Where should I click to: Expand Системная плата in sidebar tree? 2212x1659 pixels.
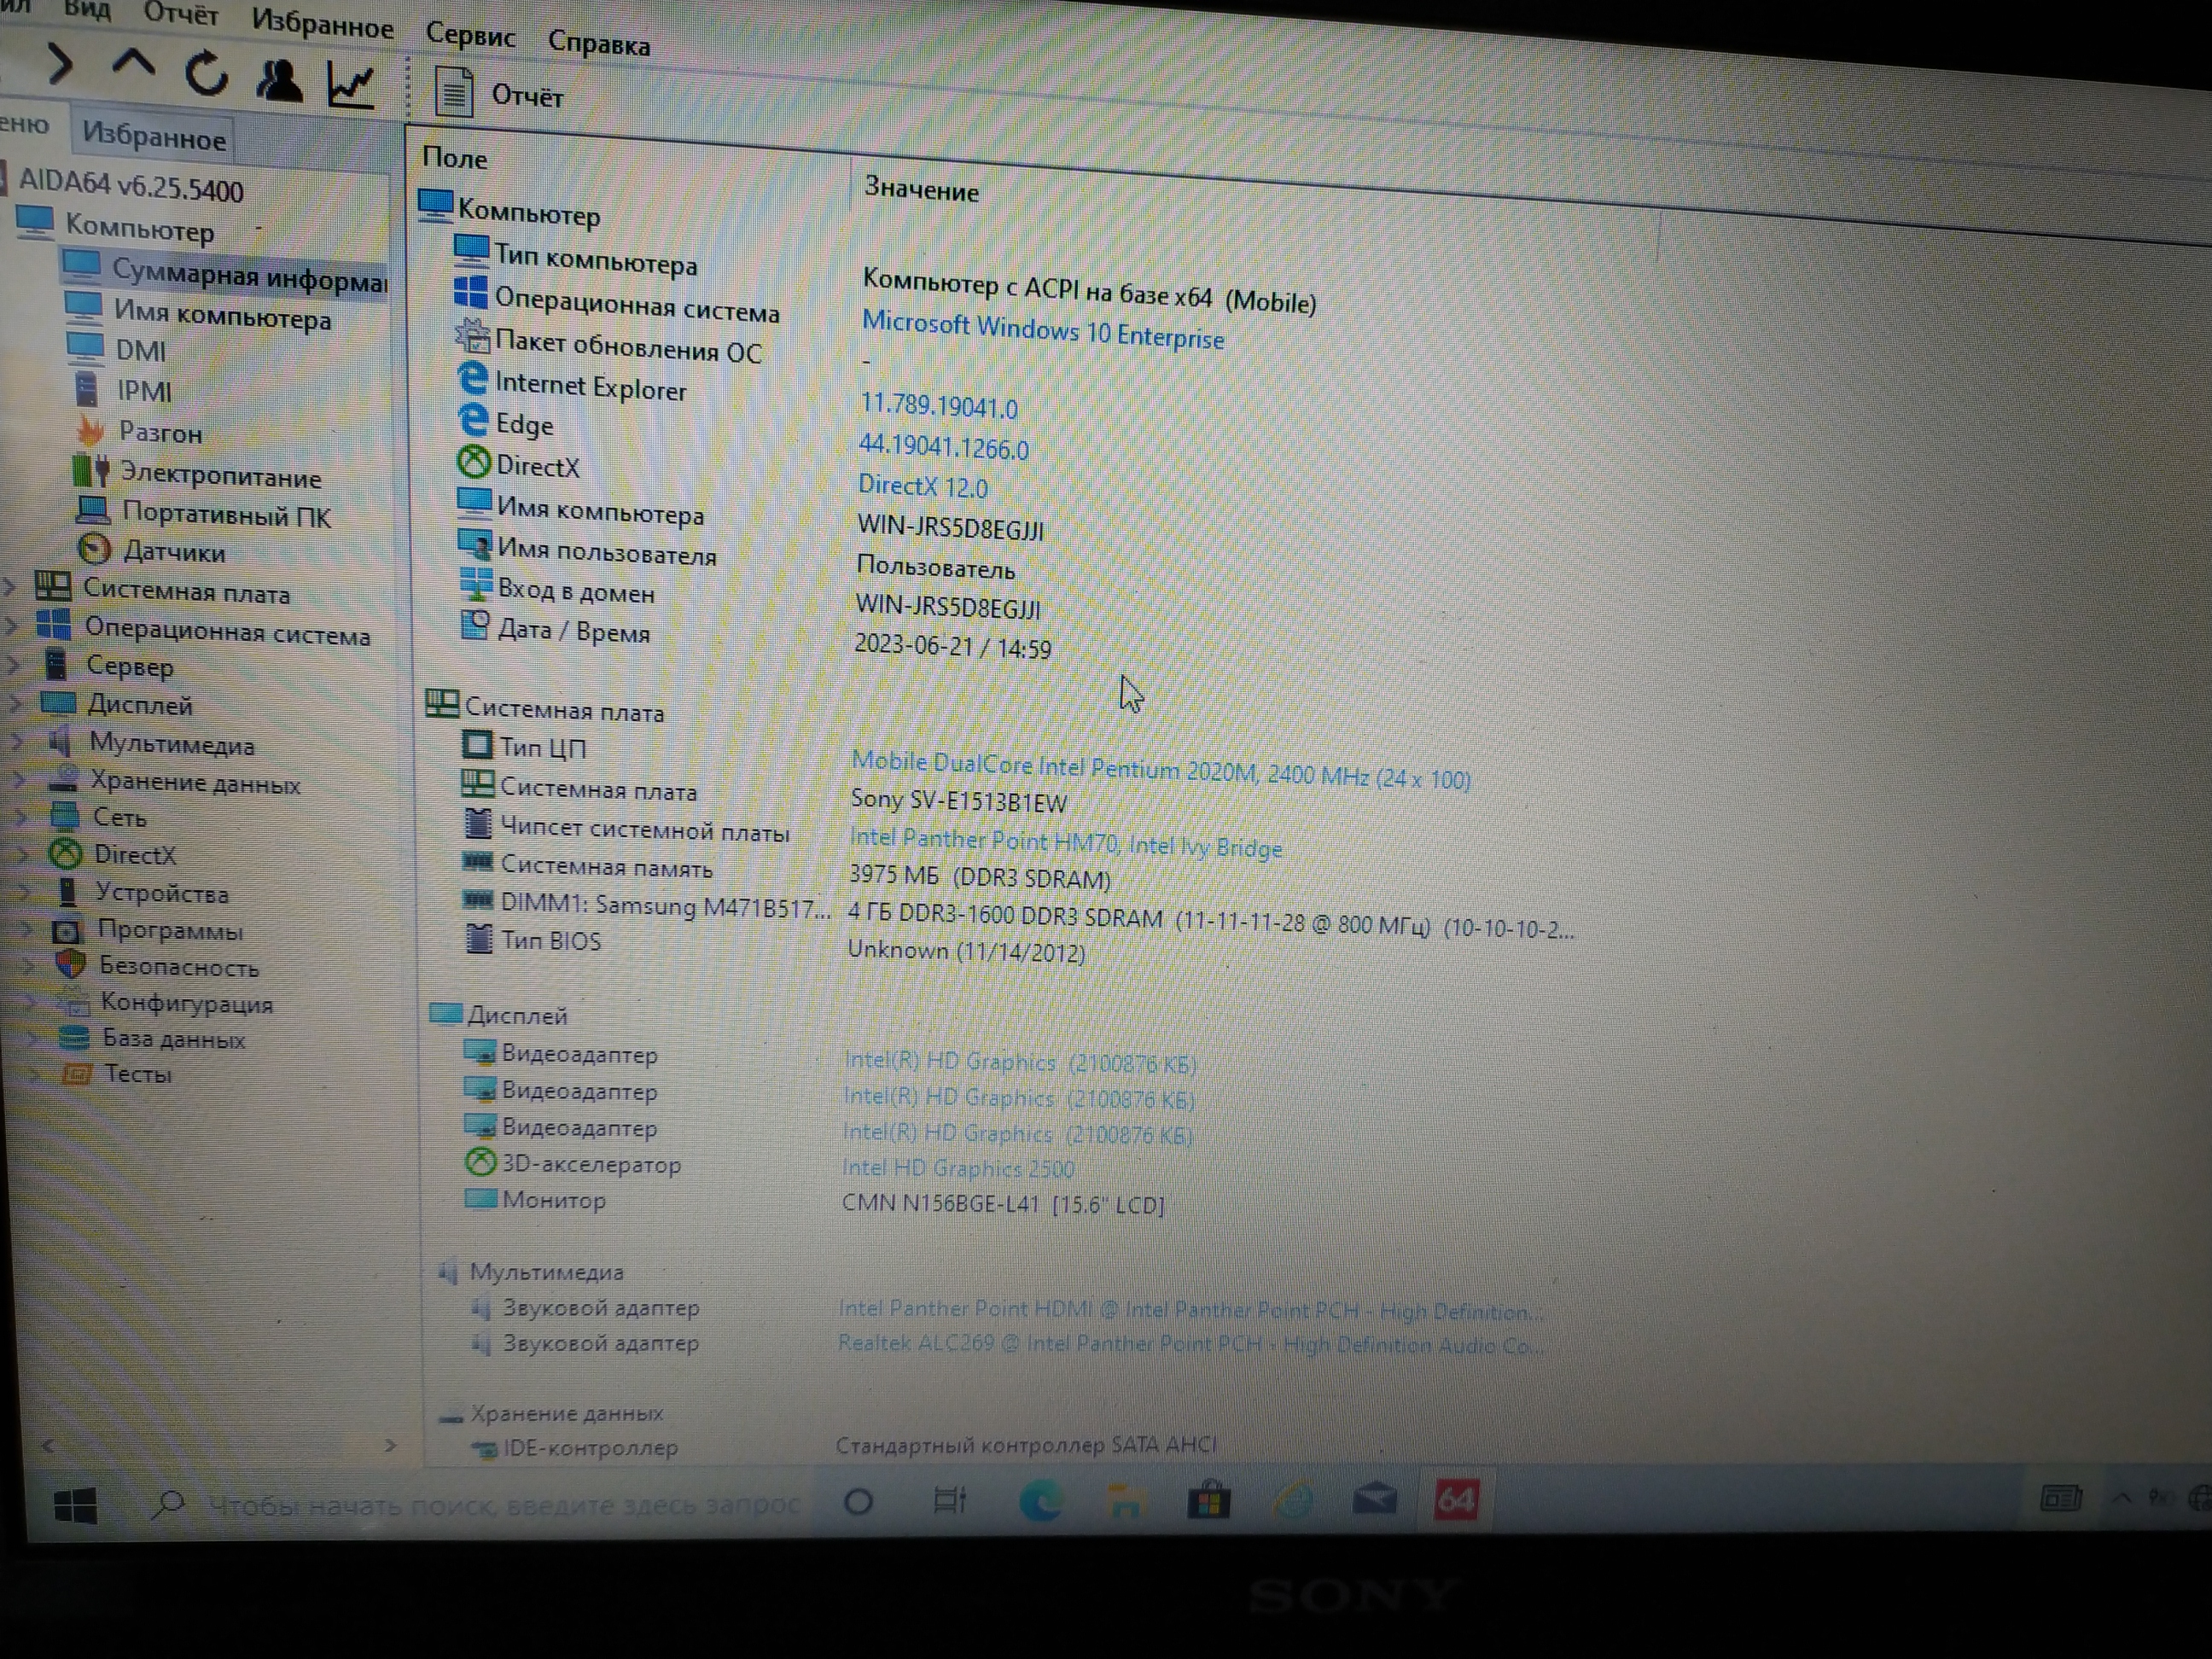[x=10, y=586]
